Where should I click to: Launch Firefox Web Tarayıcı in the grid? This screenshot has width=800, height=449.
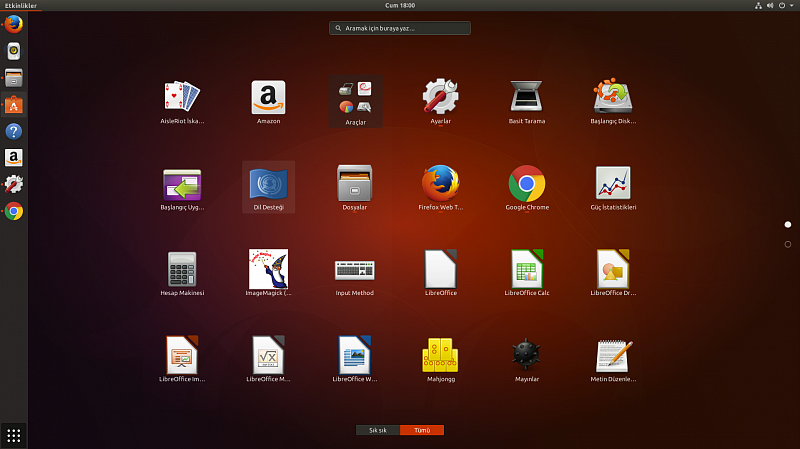point(441,187)
